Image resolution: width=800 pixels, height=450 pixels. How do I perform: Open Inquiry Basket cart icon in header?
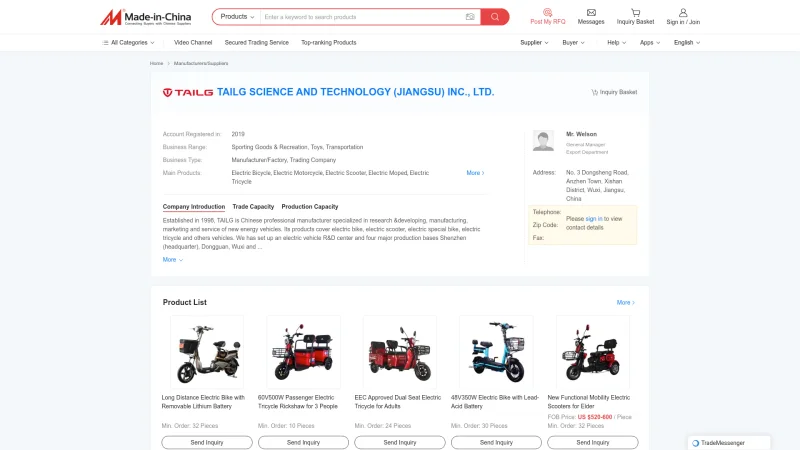(x=635, y=12)
